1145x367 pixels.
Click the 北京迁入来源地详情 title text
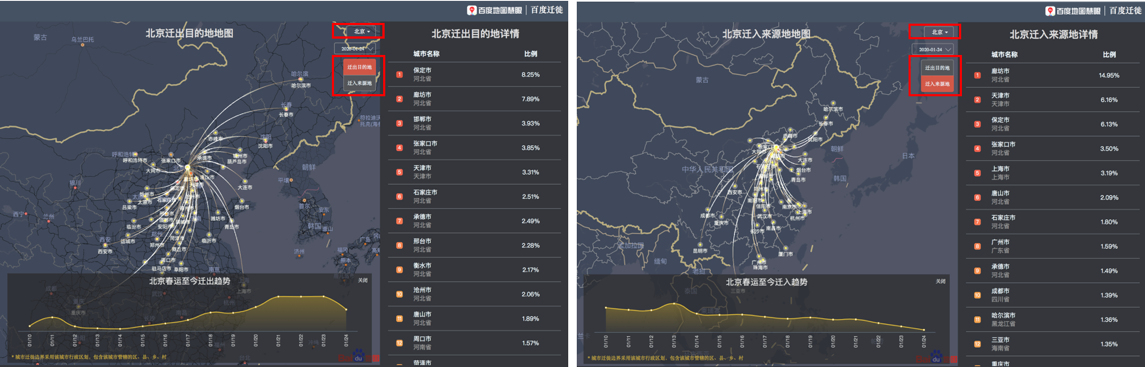tap(1053, 34)
